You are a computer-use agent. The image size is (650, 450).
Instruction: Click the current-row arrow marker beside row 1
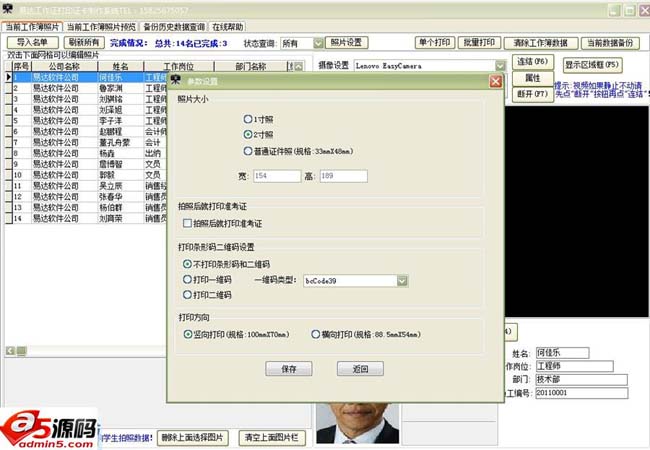click(x=8, y=77)
